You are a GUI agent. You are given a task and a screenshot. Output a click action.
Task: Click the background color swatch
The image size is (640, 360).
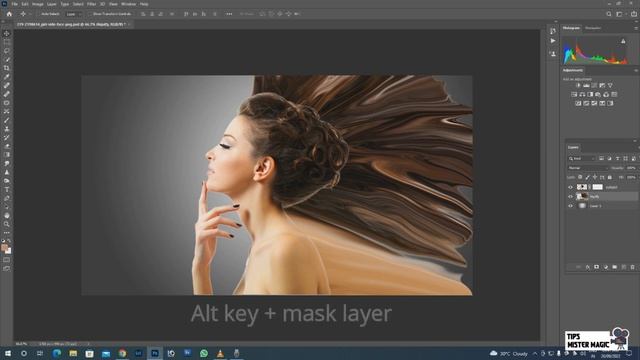[9, 251]
